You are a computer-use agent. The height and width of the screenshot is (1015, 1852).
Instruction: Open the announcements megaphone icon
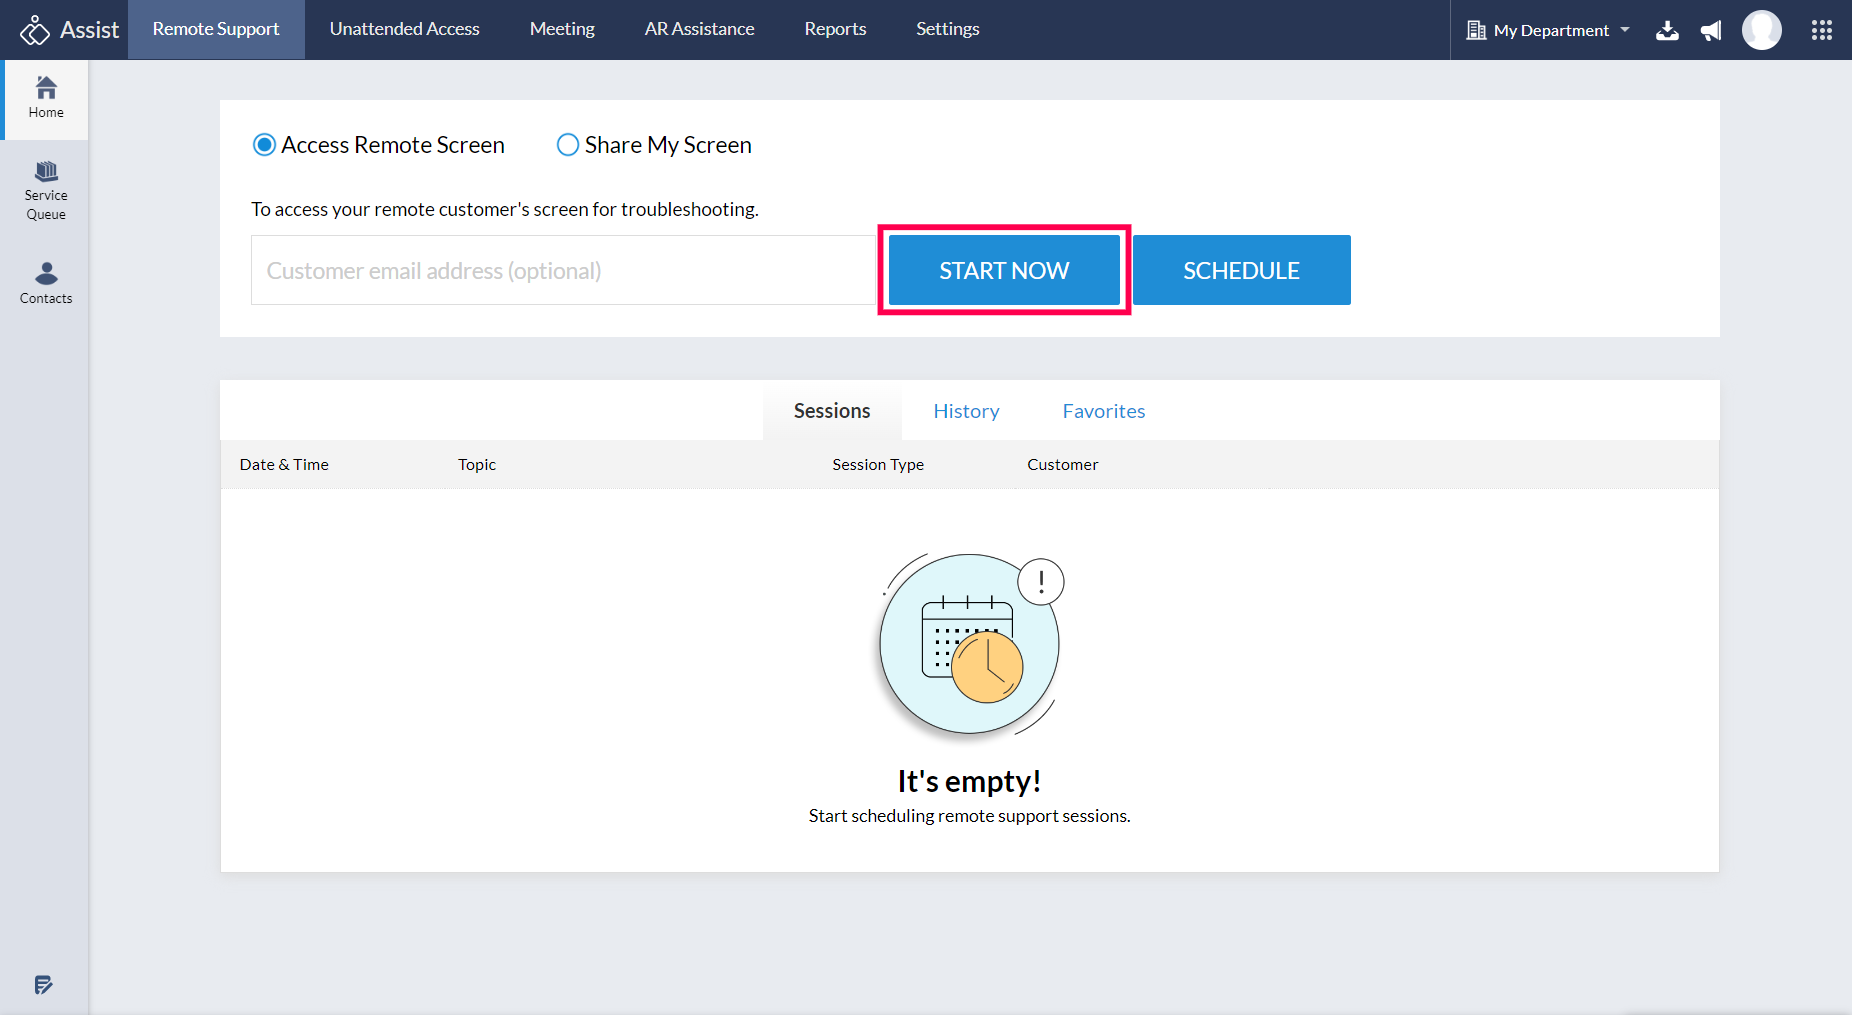pyautogui.click(x=1710, y=30)
